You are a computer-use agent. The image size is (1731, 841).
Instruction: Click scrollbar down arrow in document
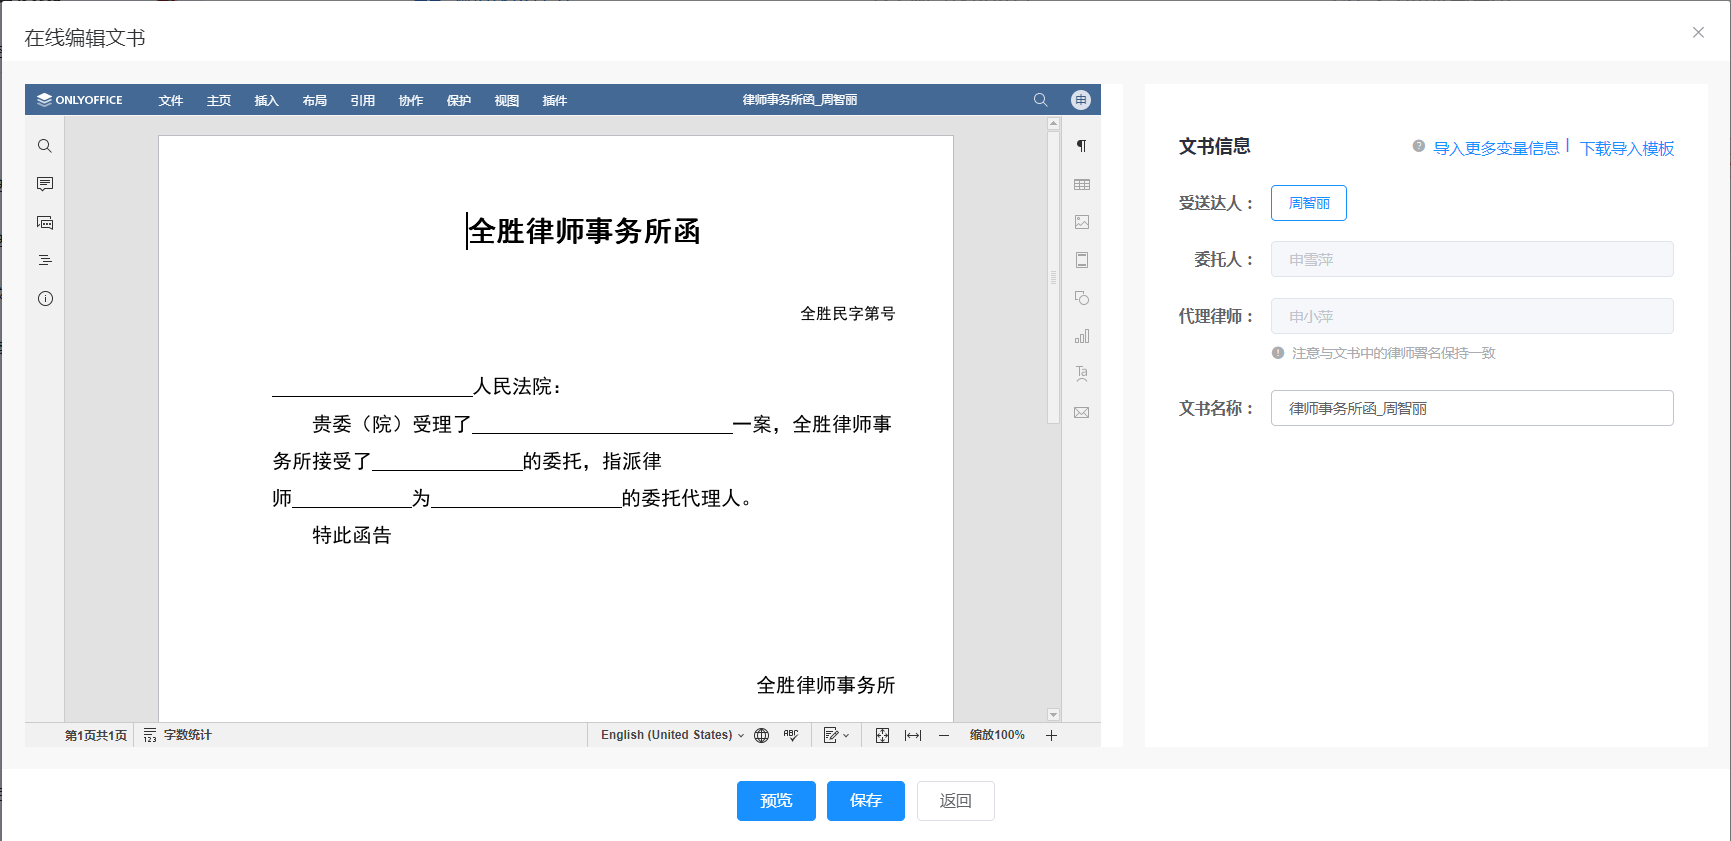coord(1053,715)
